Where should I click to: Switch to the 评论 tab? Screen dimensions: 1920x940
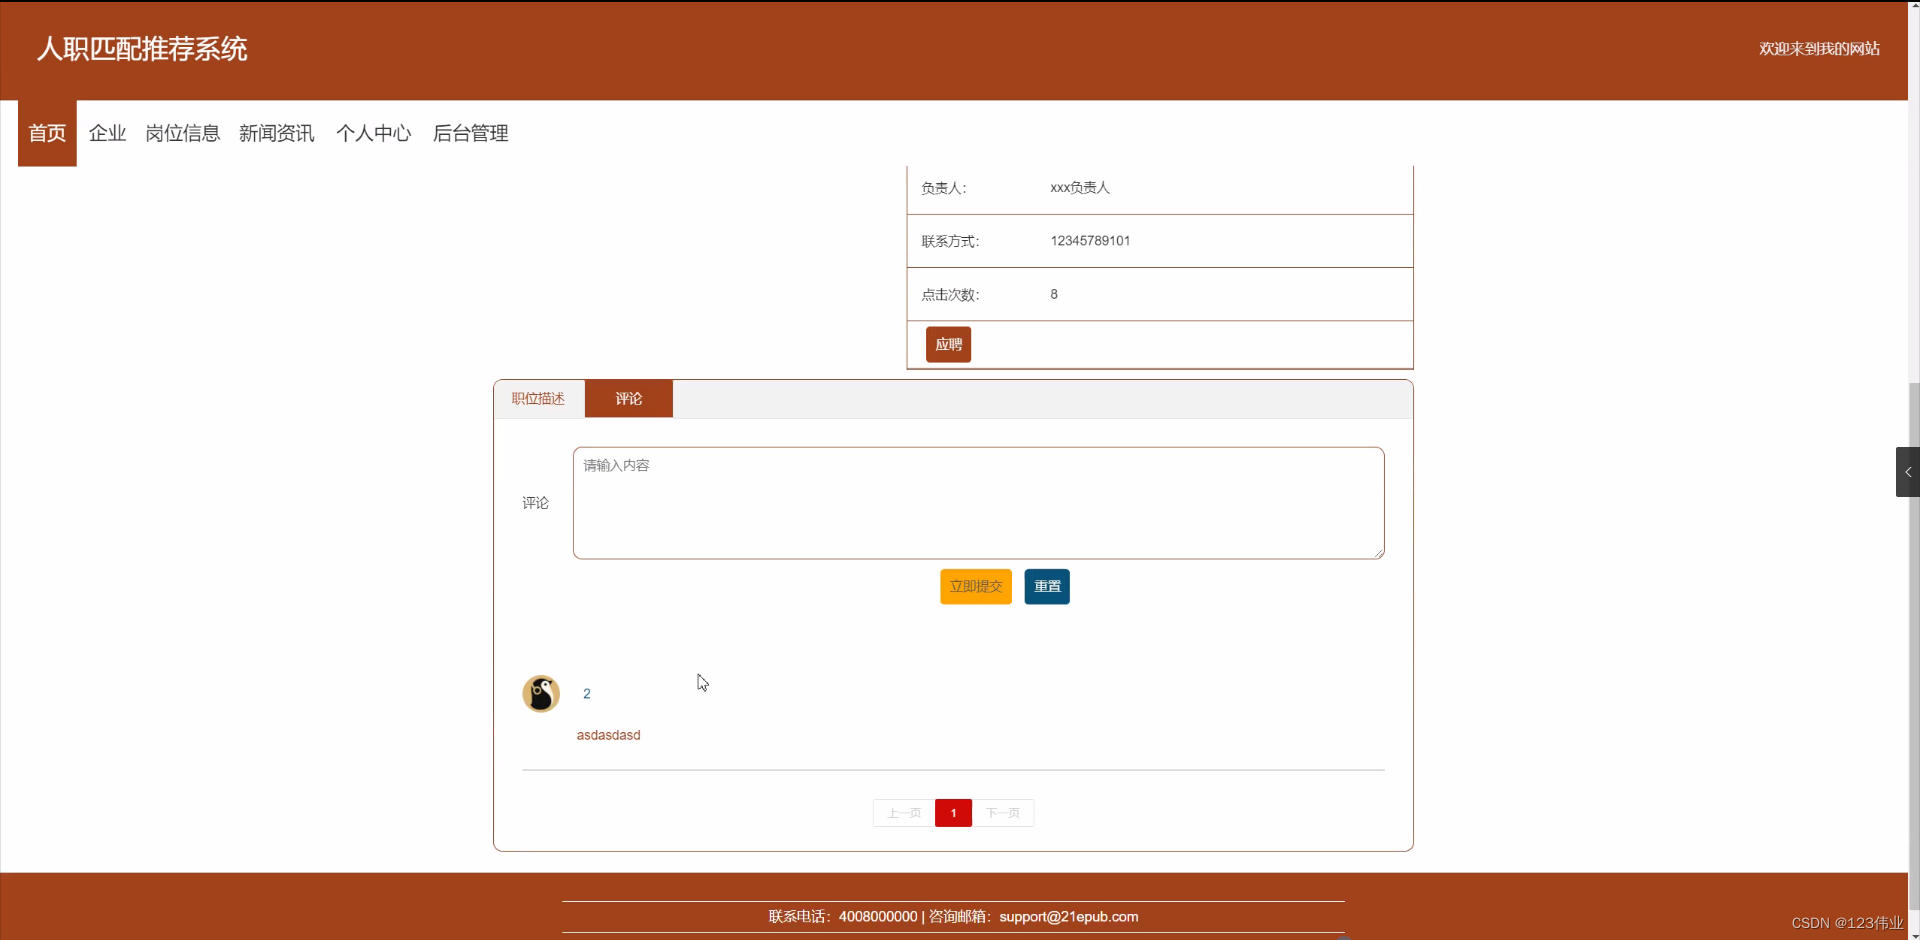pyautogui.click(x=628, y=398)
